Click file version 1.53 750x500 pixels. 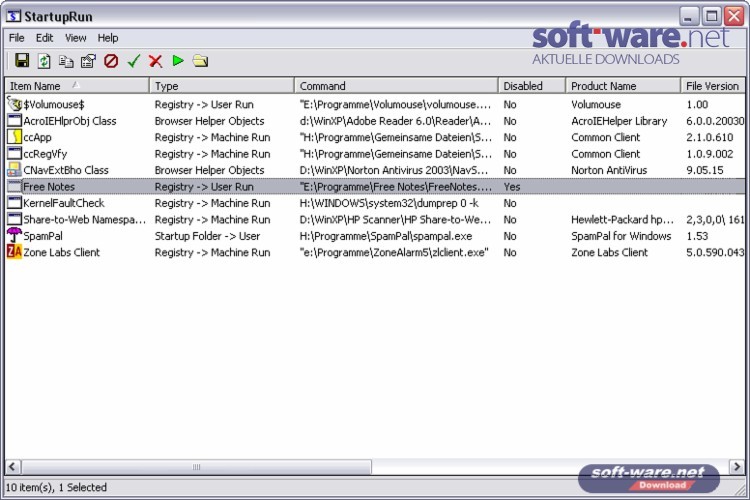697,236
